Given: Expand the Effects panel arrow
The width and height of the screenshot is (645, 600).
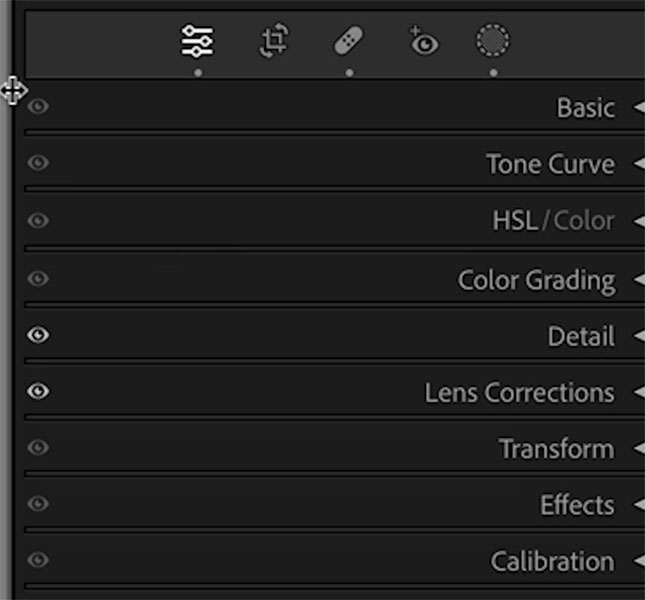Looking at the screenshot, I should pyautogui.click(x=639, y=504).
